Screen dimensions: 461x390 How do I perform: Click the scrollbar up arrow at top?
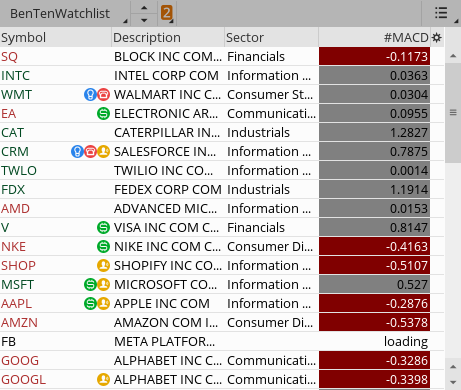click(x=453, y=56)
